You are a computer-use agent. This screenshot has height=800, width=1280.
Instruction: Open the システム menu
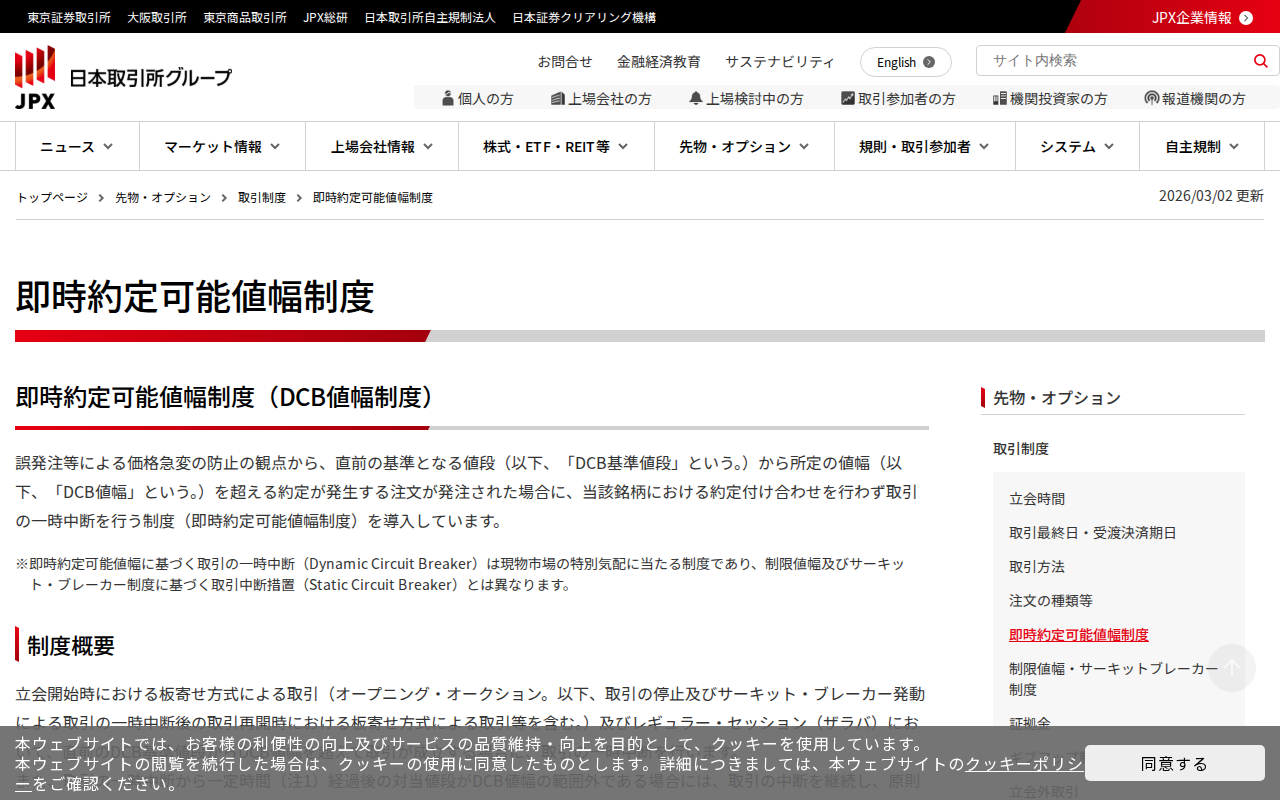[1076, 147]
